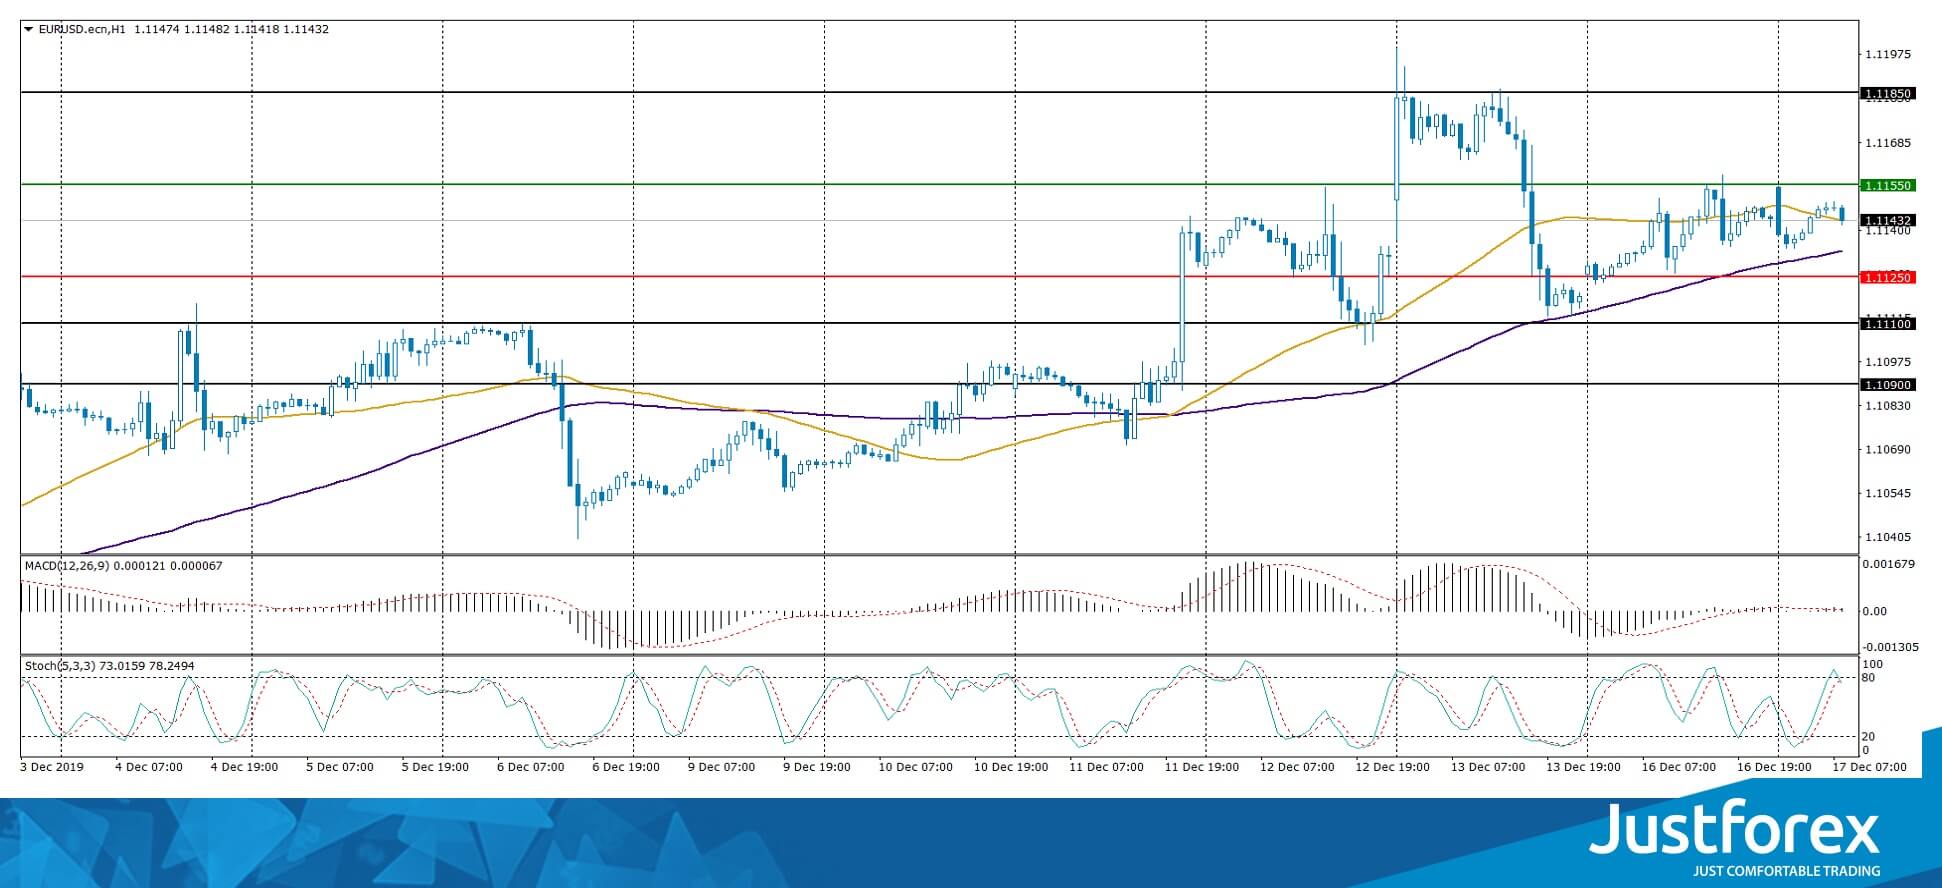Click the 6 Dec 19:00 time label
Viewport: 1942px width, 888px height.
(x=626, y=768)
